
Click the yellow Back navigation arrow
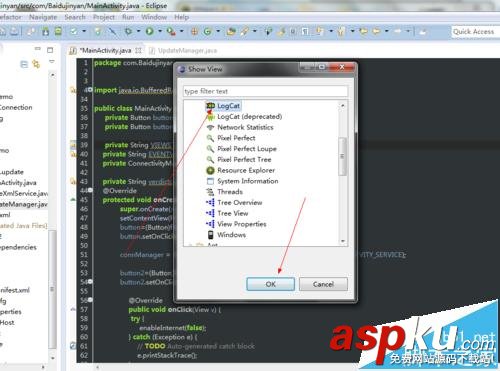[x=376, y=31]
